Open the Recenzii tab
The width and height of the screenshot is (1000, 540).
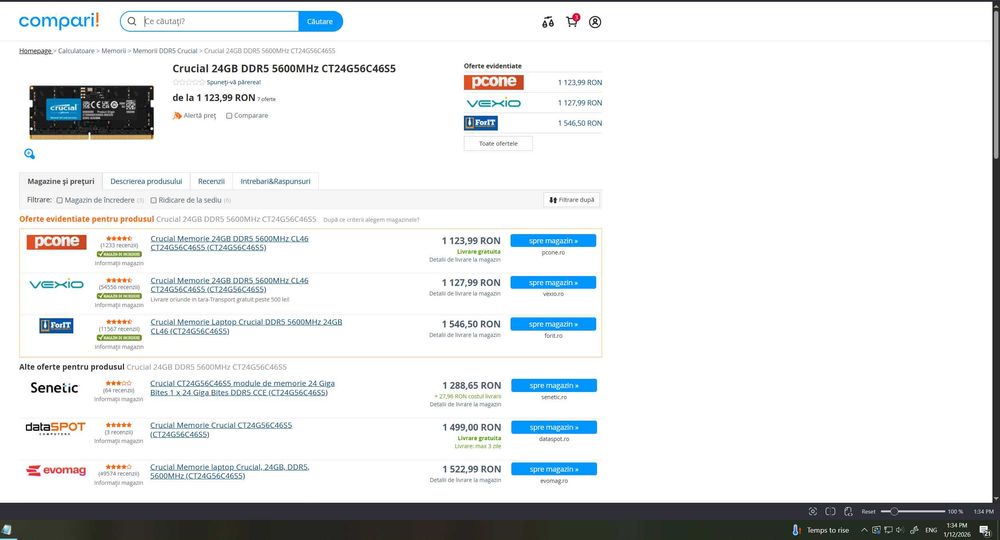coord(211,181)
